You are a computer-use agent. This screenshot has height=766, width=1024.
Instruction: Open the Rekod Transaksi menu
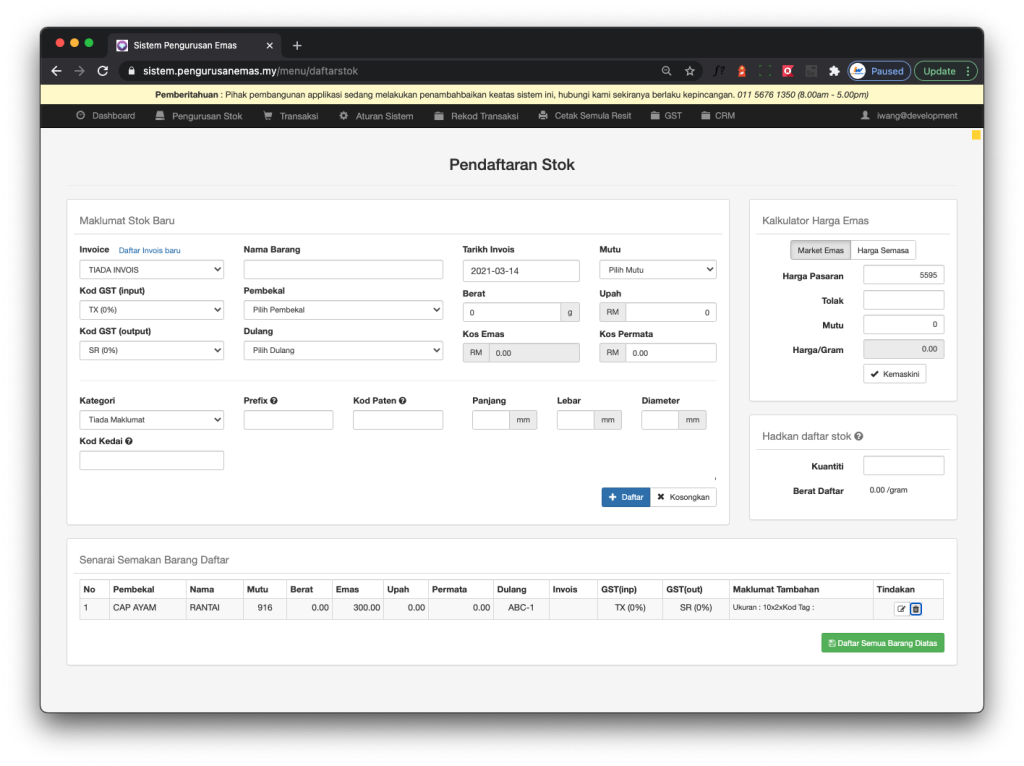tap(477, 116)
